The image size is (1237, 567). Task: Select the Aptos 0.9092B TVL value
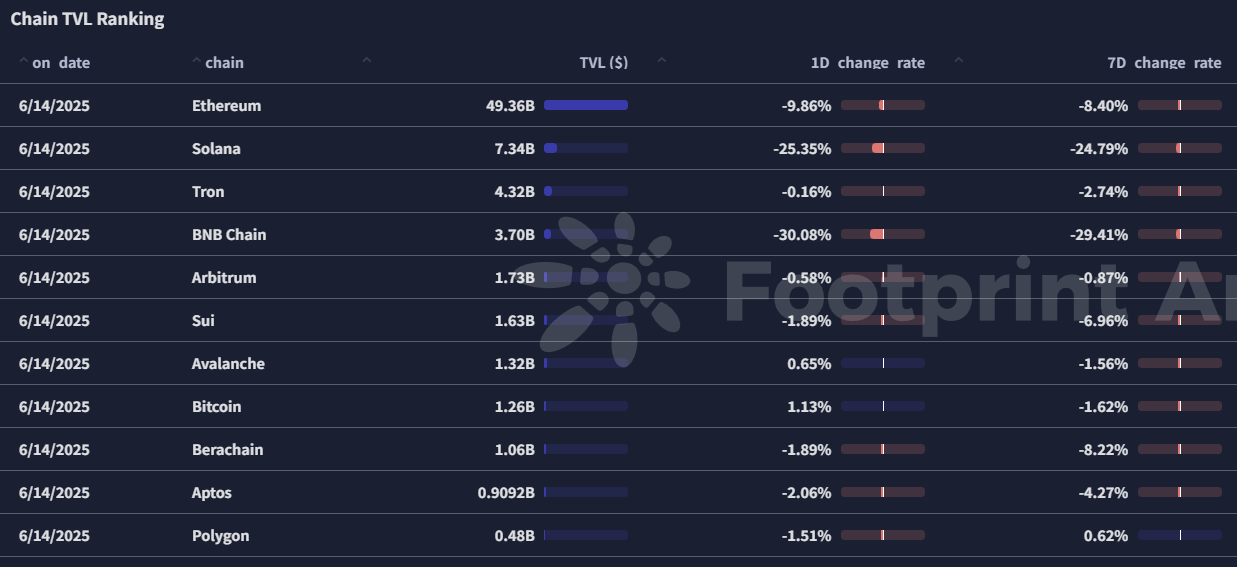[507, 493]
